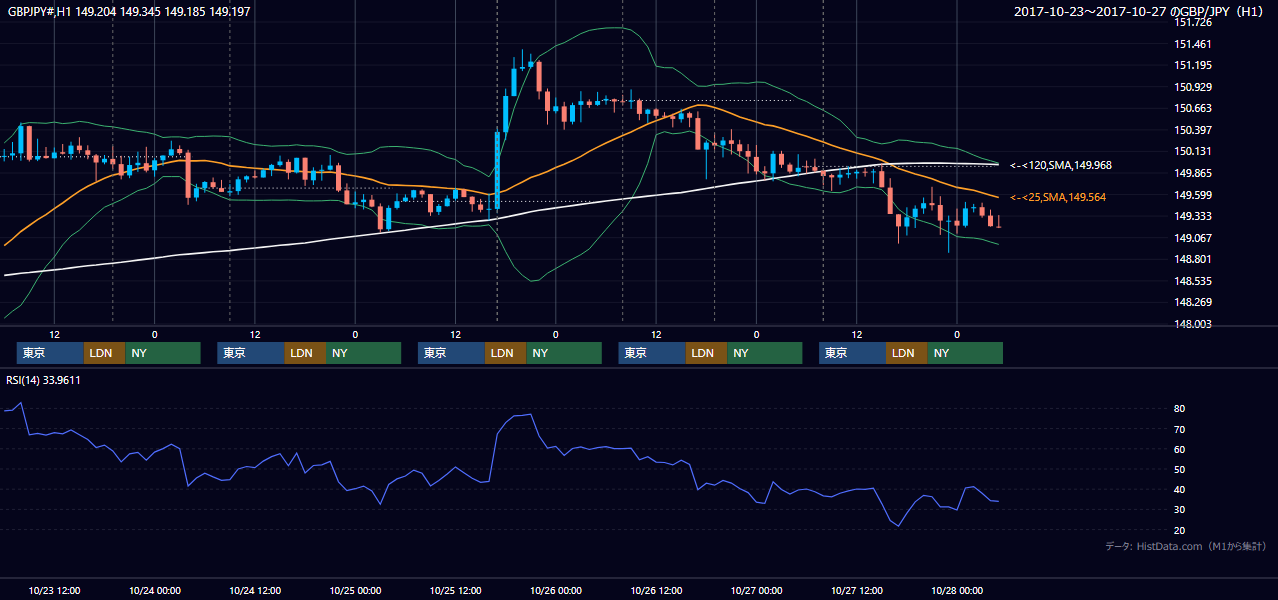The width and height of the screenshot is (1278, 600).
Task: Click RSI scale value 30
Action: (x=1180, y=510)
